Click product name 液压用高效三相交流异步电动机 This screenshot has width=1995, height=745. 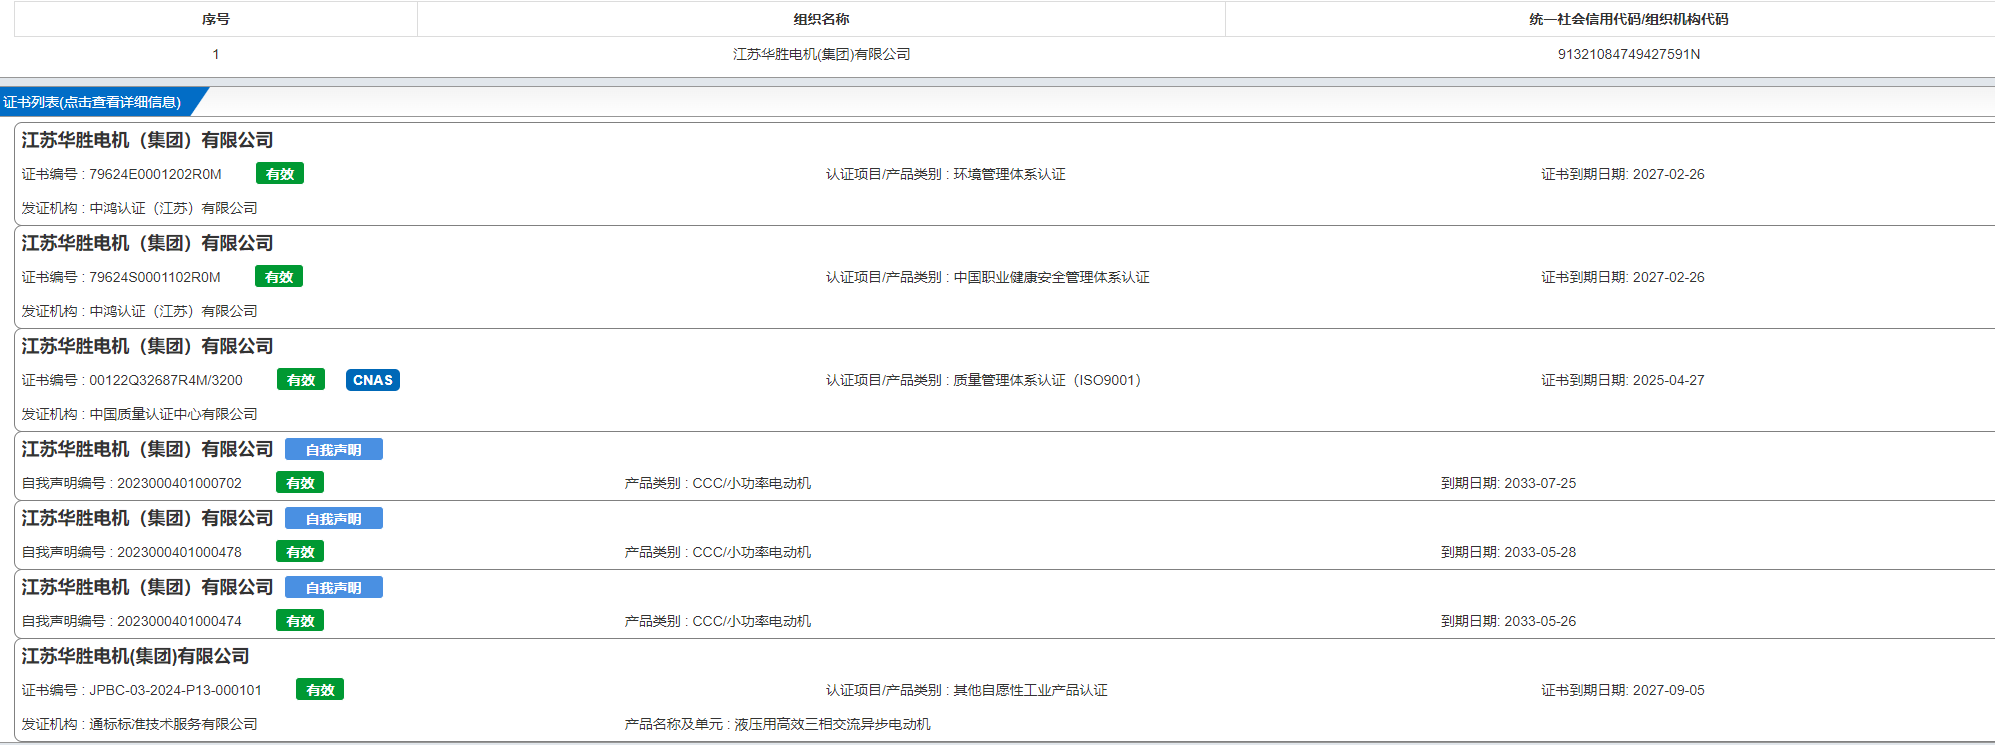click(x=832, y=724)
